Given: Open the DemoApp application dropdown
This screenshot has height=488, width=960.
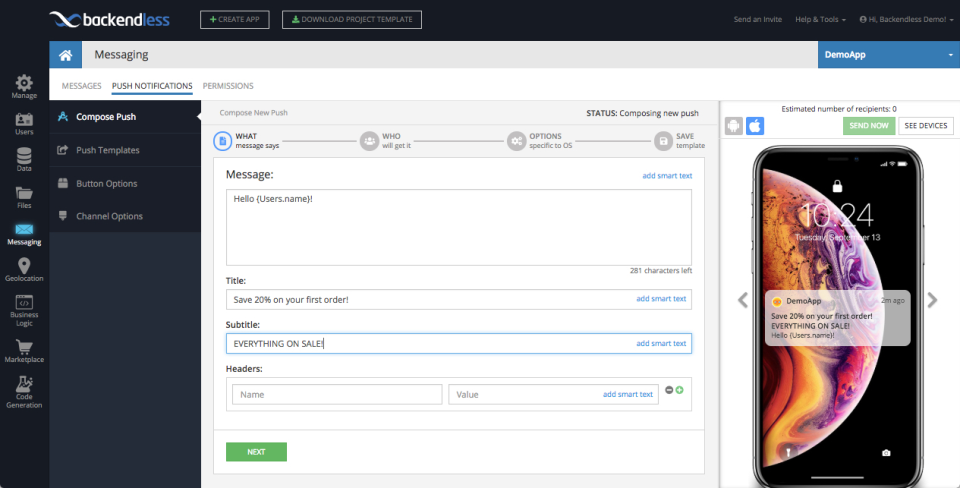Looking at the screenshot, I should click(x=889, y=55).
